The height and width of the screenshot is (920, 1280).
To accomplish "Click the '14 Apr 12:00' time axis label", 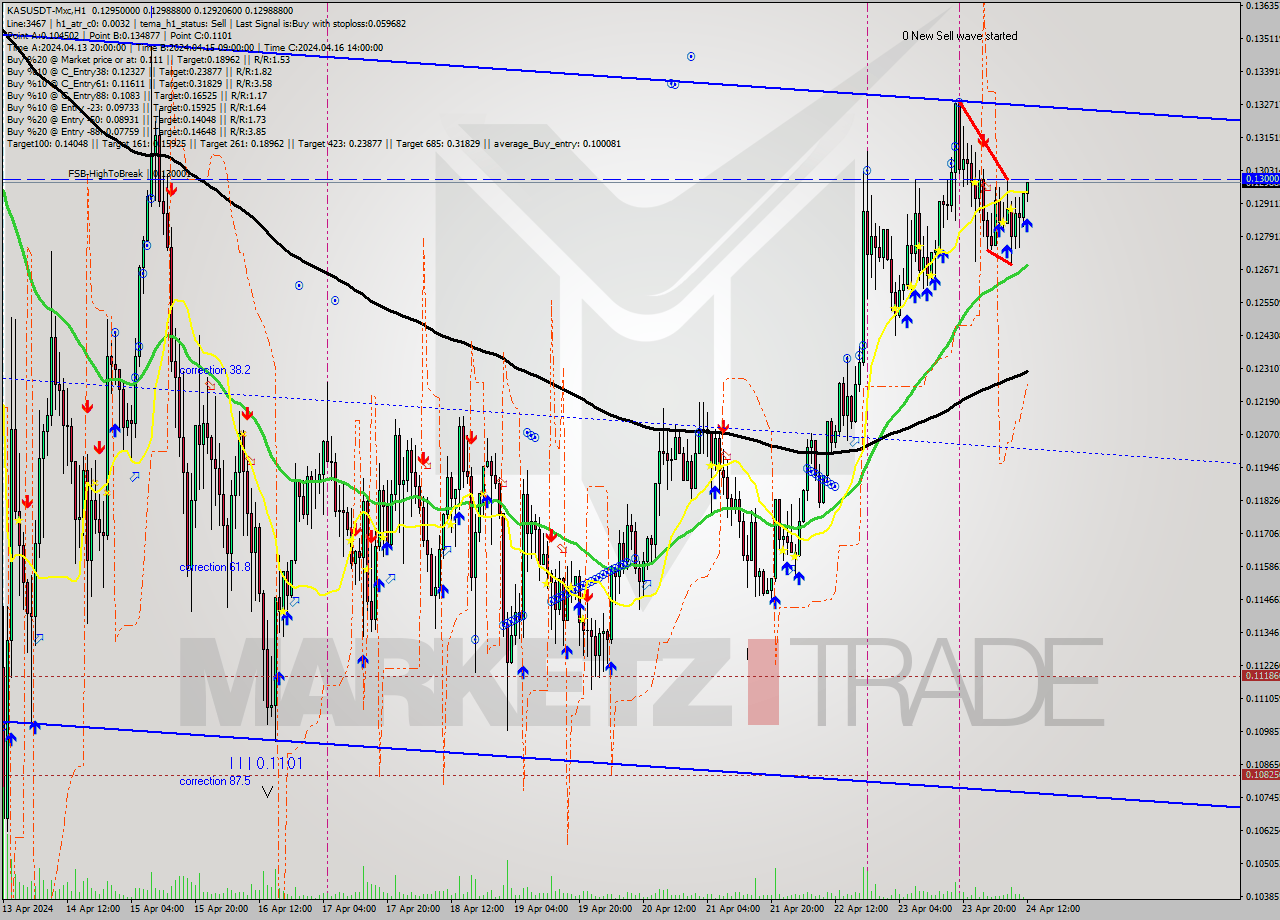I will click(x=92, y=909).
